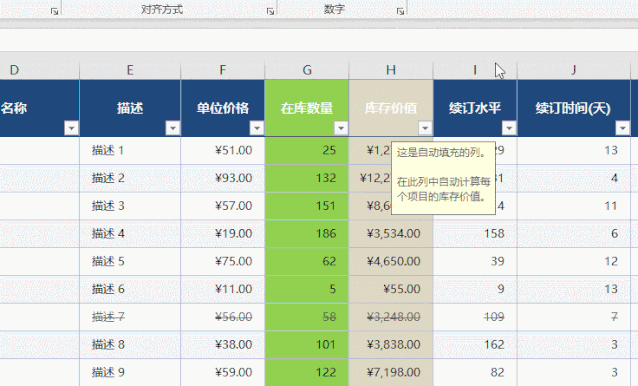Select unit price cell ¥11.00

pyautogui.click(x=223, y=289)
